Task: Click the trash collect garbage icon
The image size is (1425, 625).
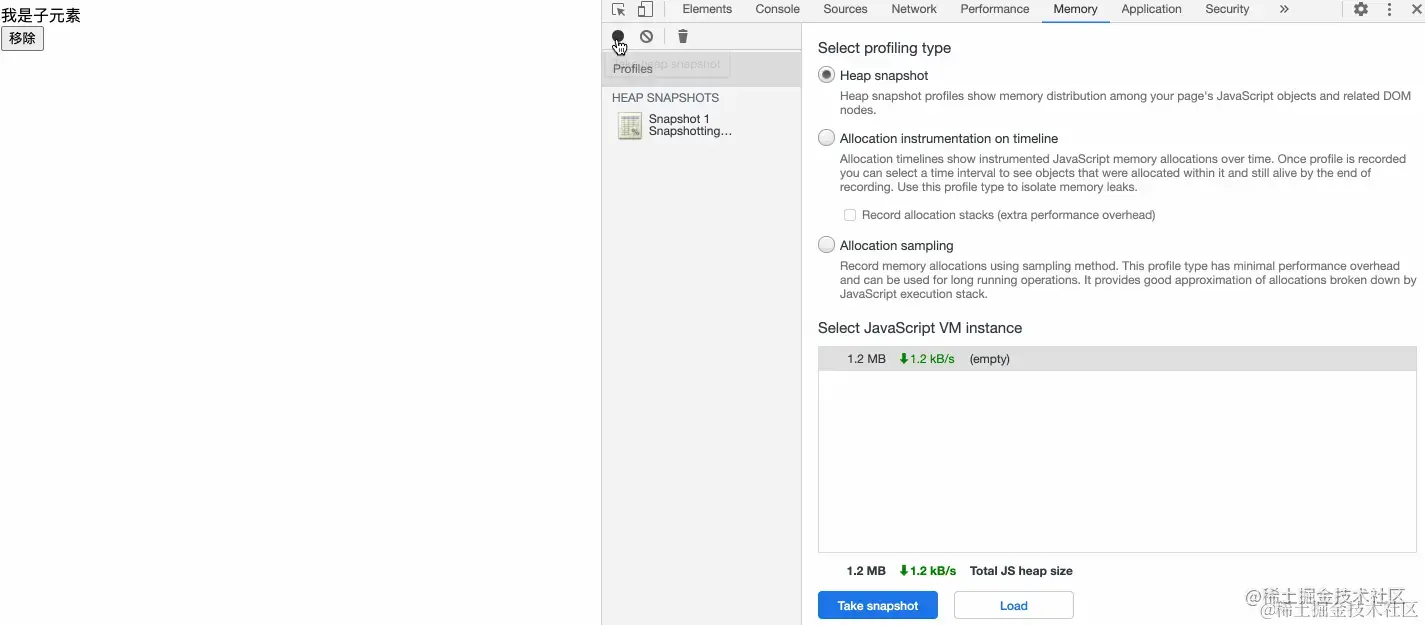Action: tap(683, 36)
